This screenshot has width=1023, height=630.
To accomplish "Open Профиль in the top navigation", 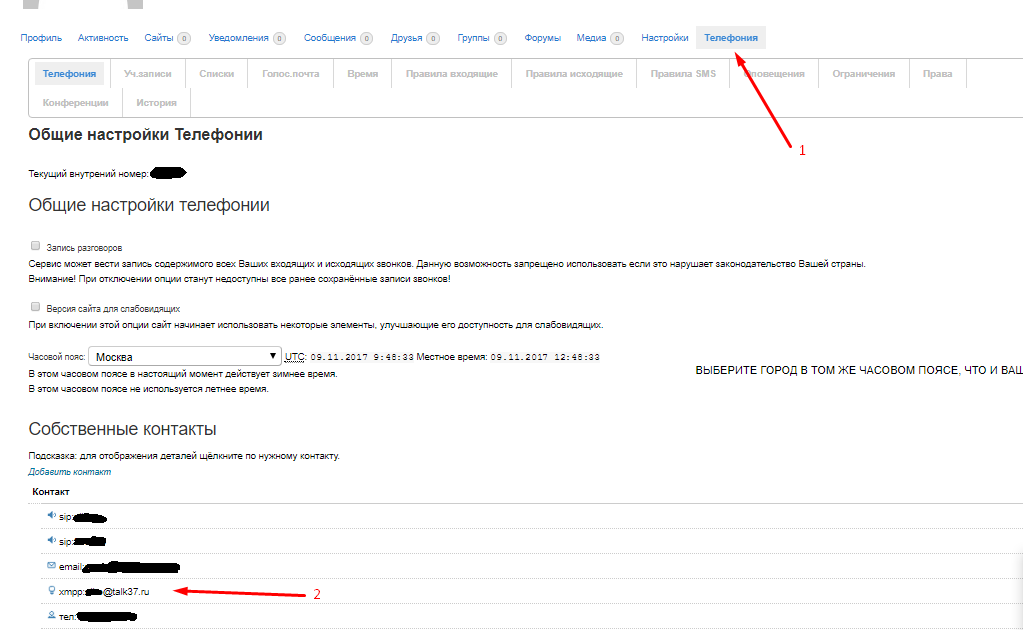I will tap(41, 38).
